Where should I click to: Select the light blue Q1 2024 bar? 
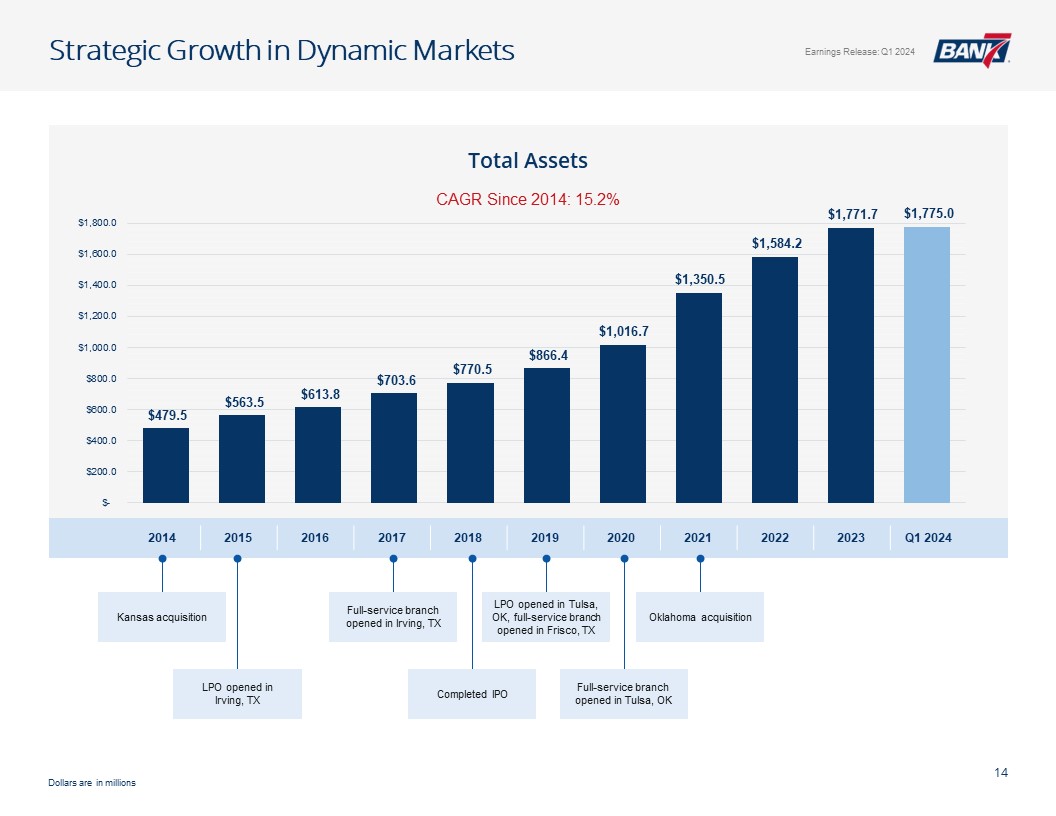[926, 365]
